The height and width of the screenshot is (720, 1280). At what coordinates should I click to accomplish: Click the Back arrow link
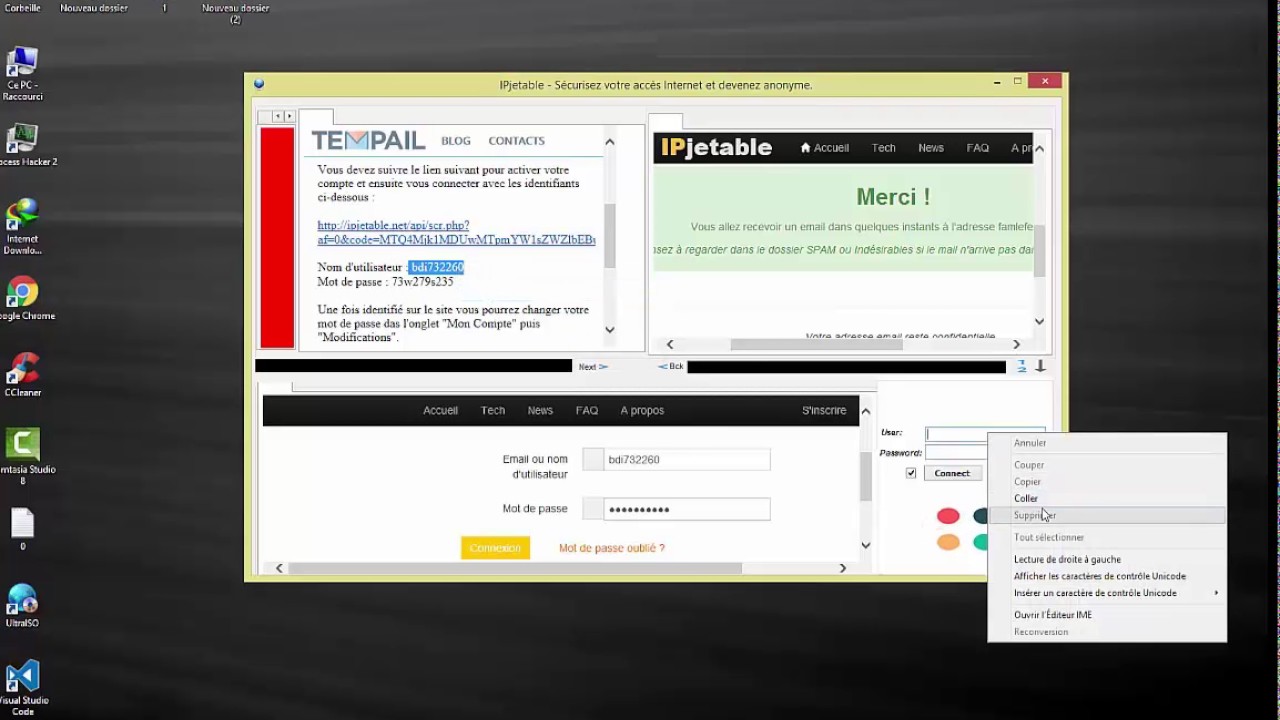coord(671,367)
